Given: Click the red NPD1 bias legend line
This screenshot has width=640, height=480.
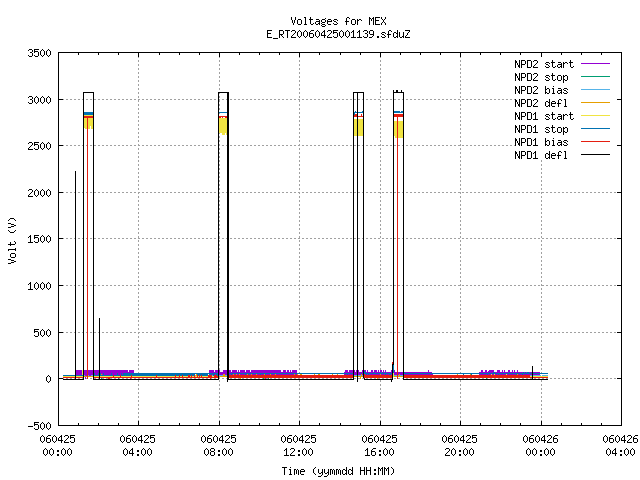Looking at the screenshot, I should [x=595, y=142].
